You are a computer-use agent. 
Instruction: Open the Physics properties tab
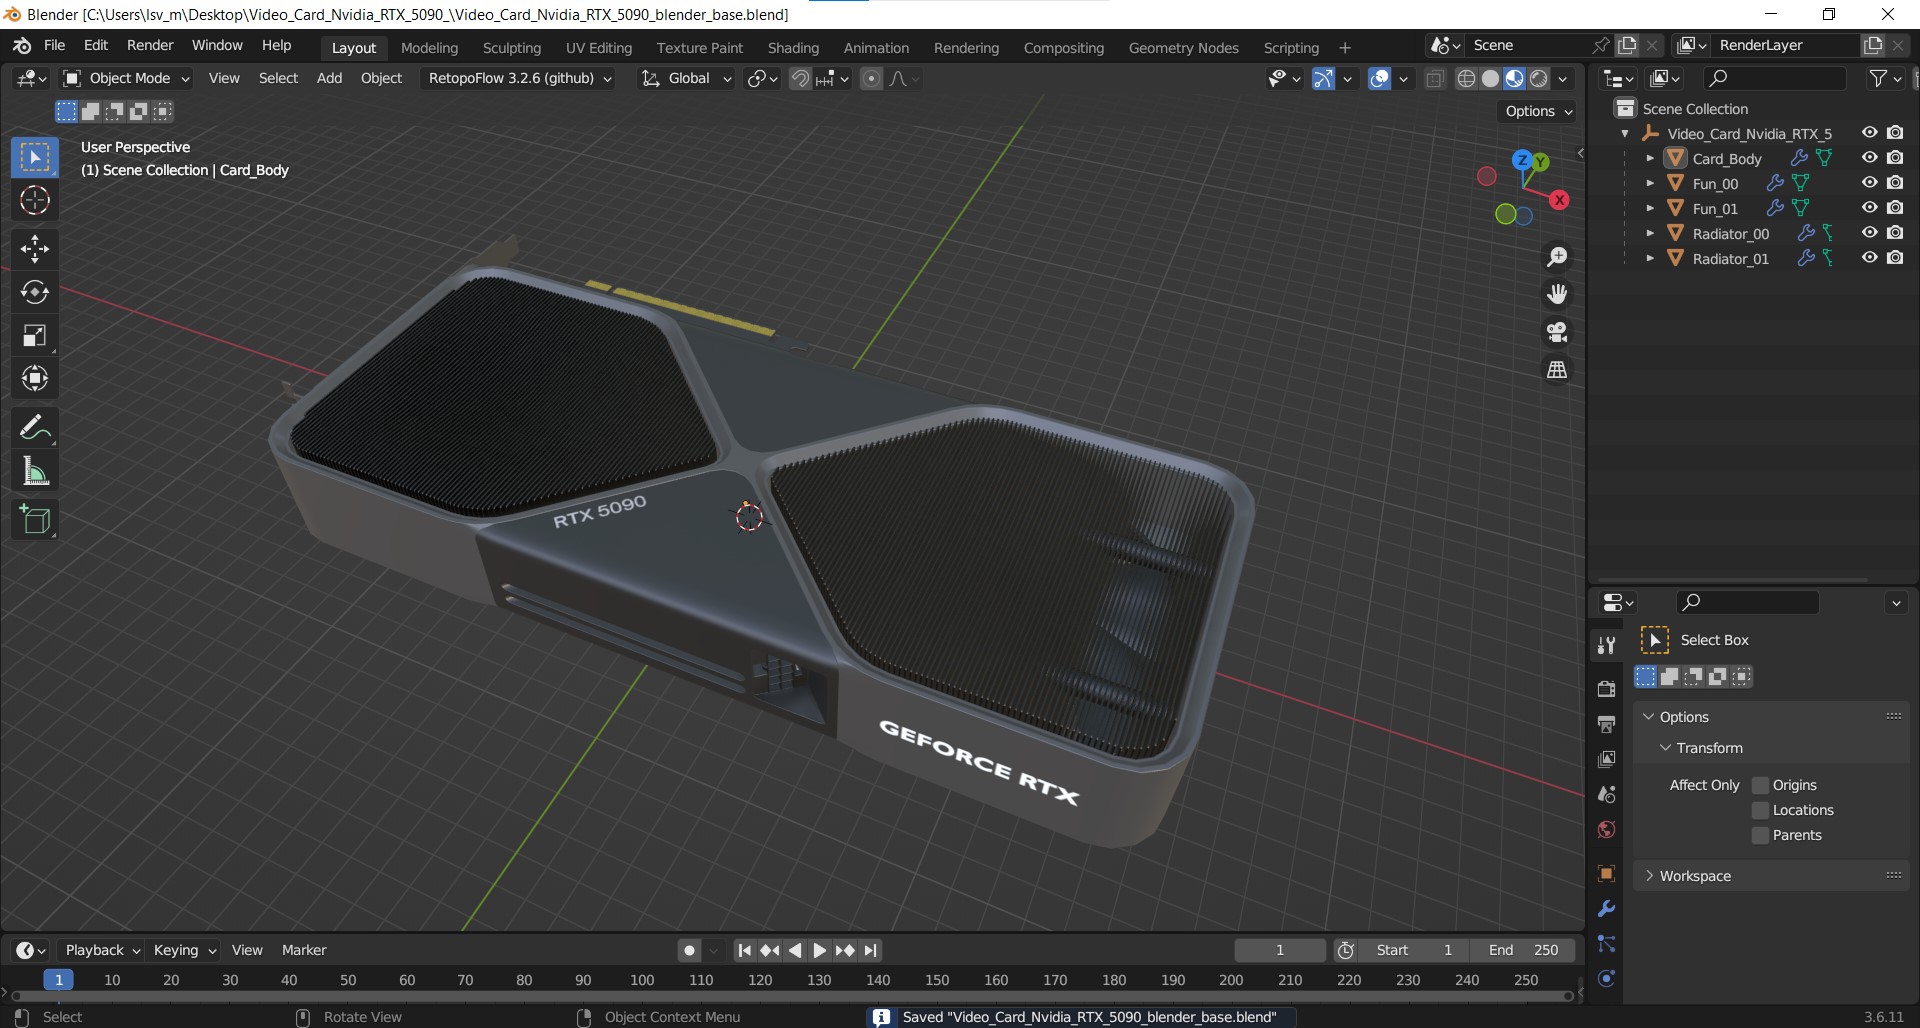click(1606, 979)
